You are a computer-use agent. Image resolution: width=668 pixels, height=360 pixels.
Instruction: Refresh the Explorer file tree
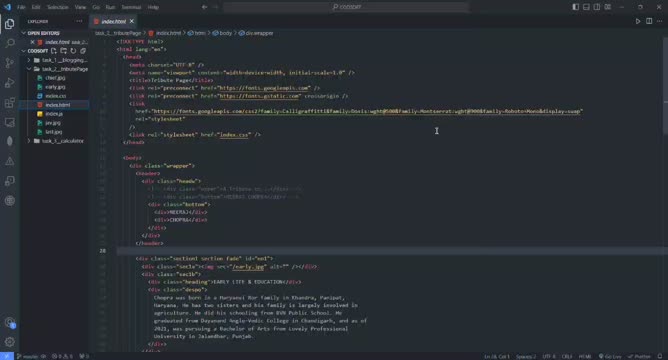(73, 51)
